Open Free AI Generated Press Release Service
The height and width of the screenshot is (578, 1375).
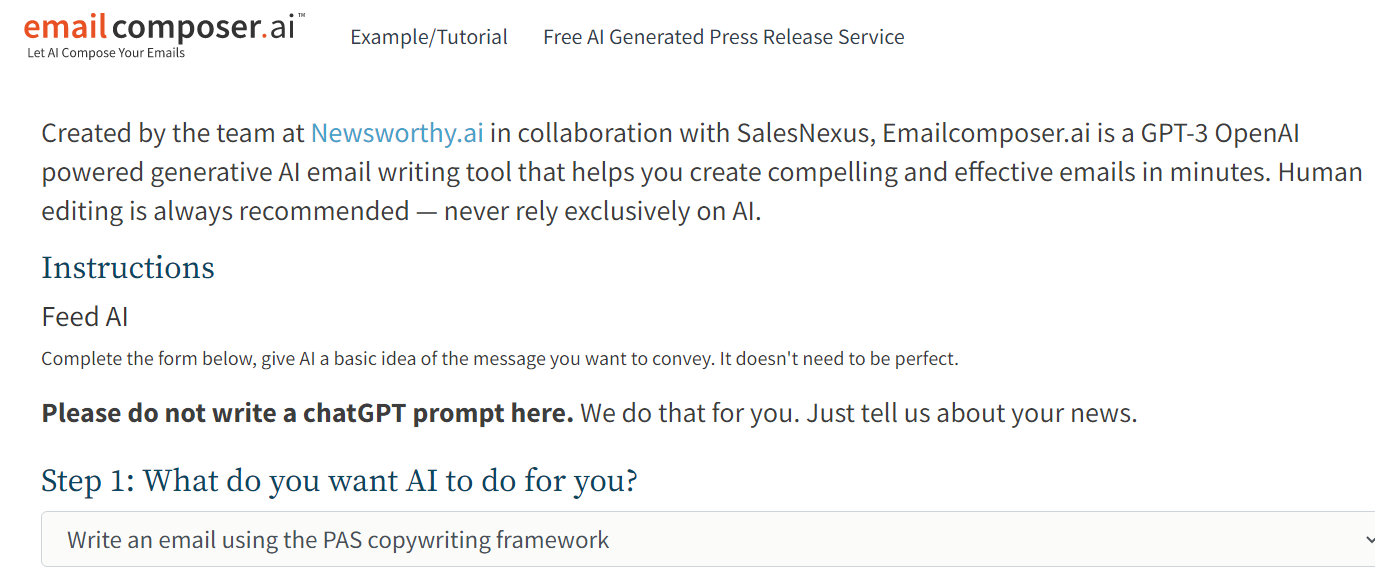[x=724, y=37]
